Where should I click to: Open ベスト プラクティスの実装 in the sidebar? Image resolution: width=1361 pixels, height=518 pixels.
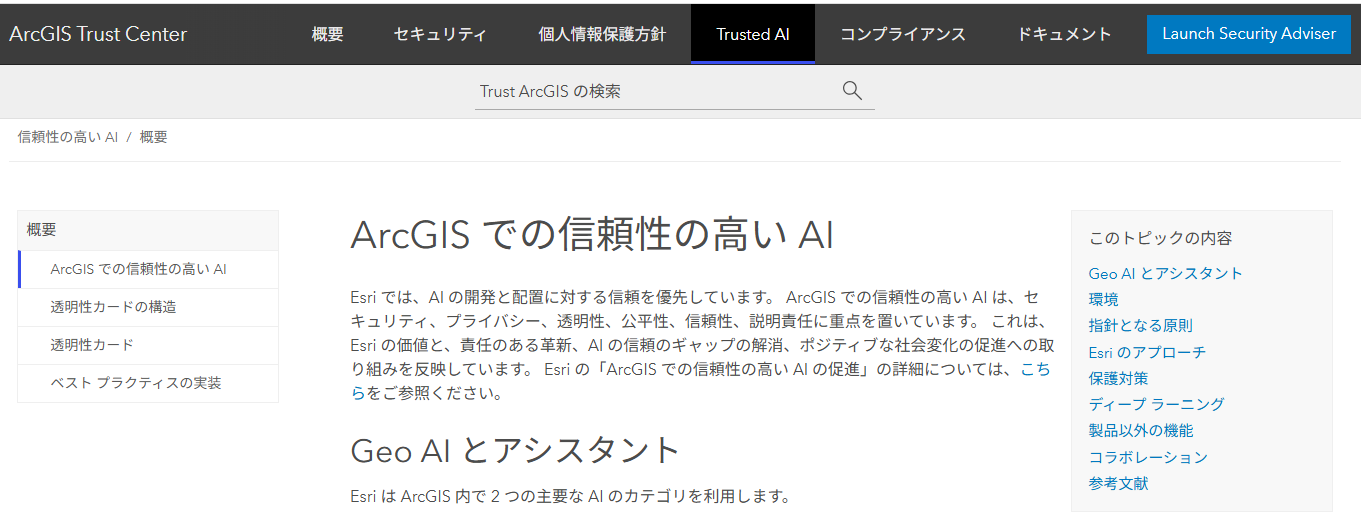pos(148,383)
